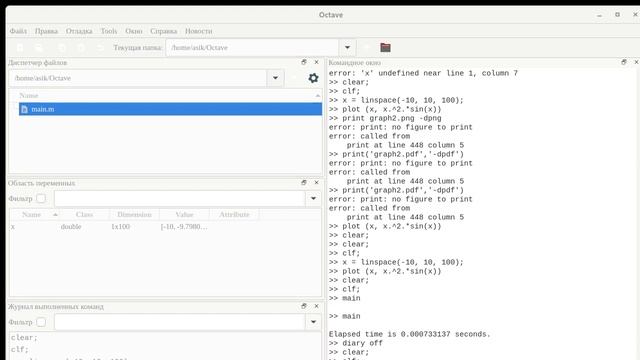
Task: Click the Командное окно panel title
Action: click(x=355, y=62)
